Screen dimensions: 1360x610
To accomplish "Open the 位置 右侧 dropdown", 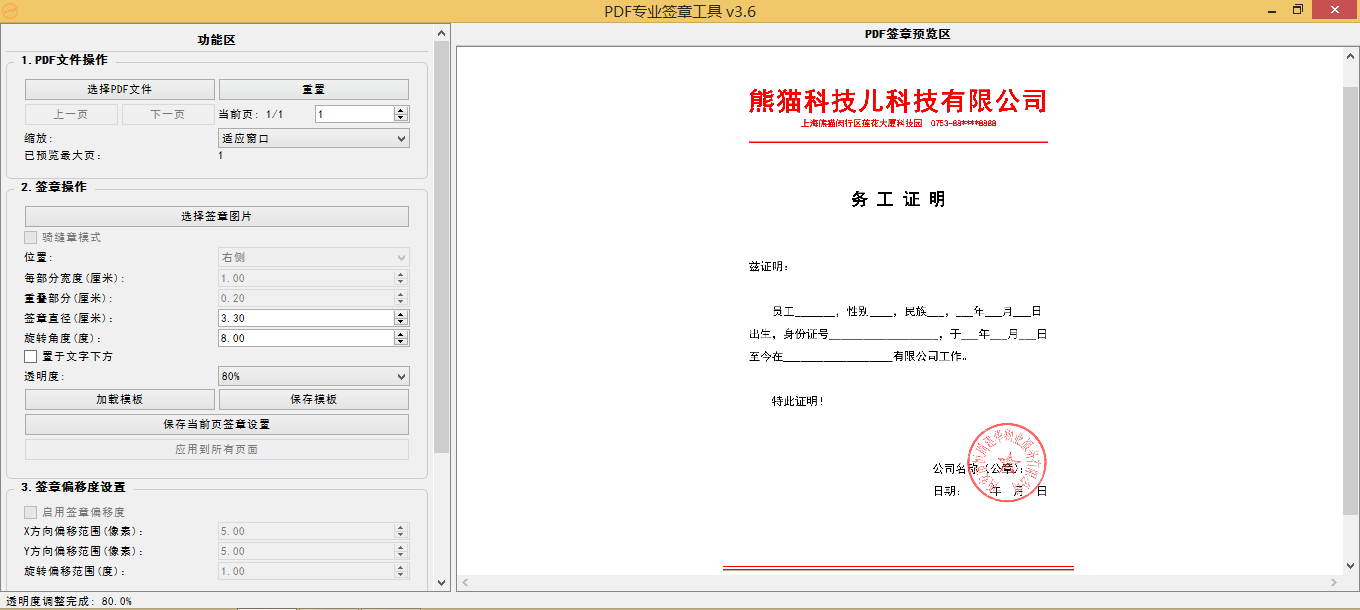I will [x=314, y=257].
